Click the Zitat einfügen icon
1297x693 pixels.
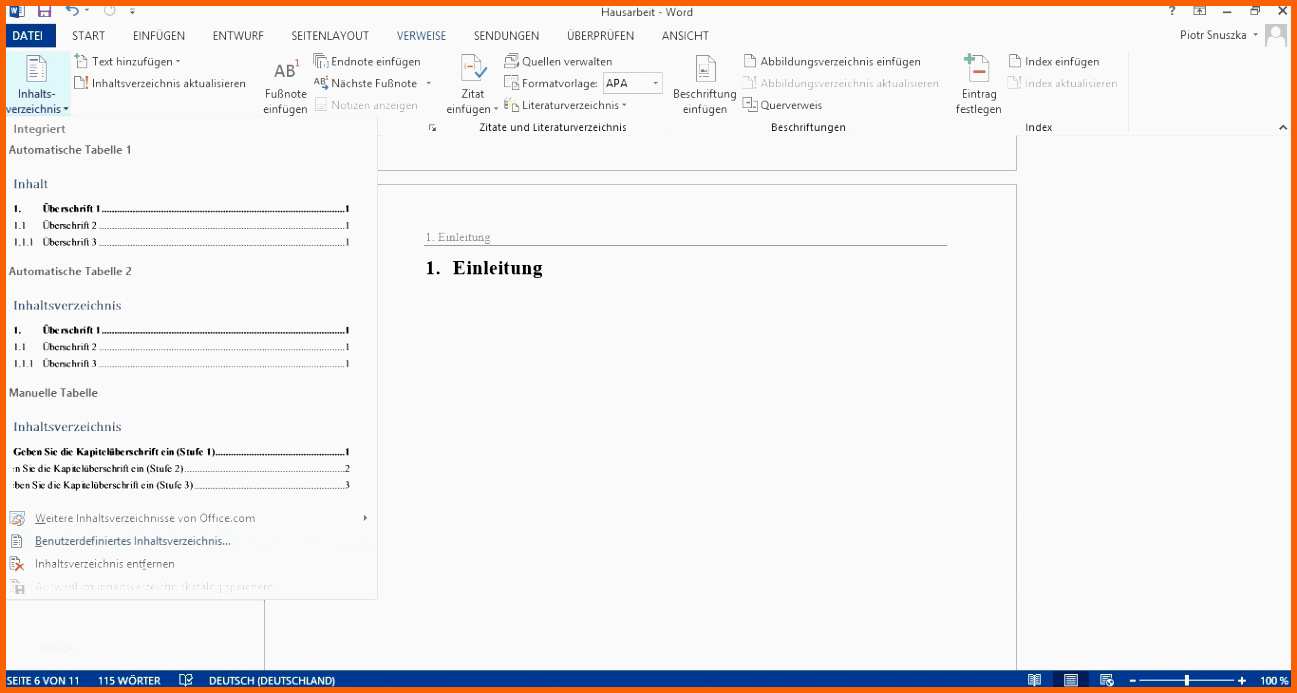(473, 70)
